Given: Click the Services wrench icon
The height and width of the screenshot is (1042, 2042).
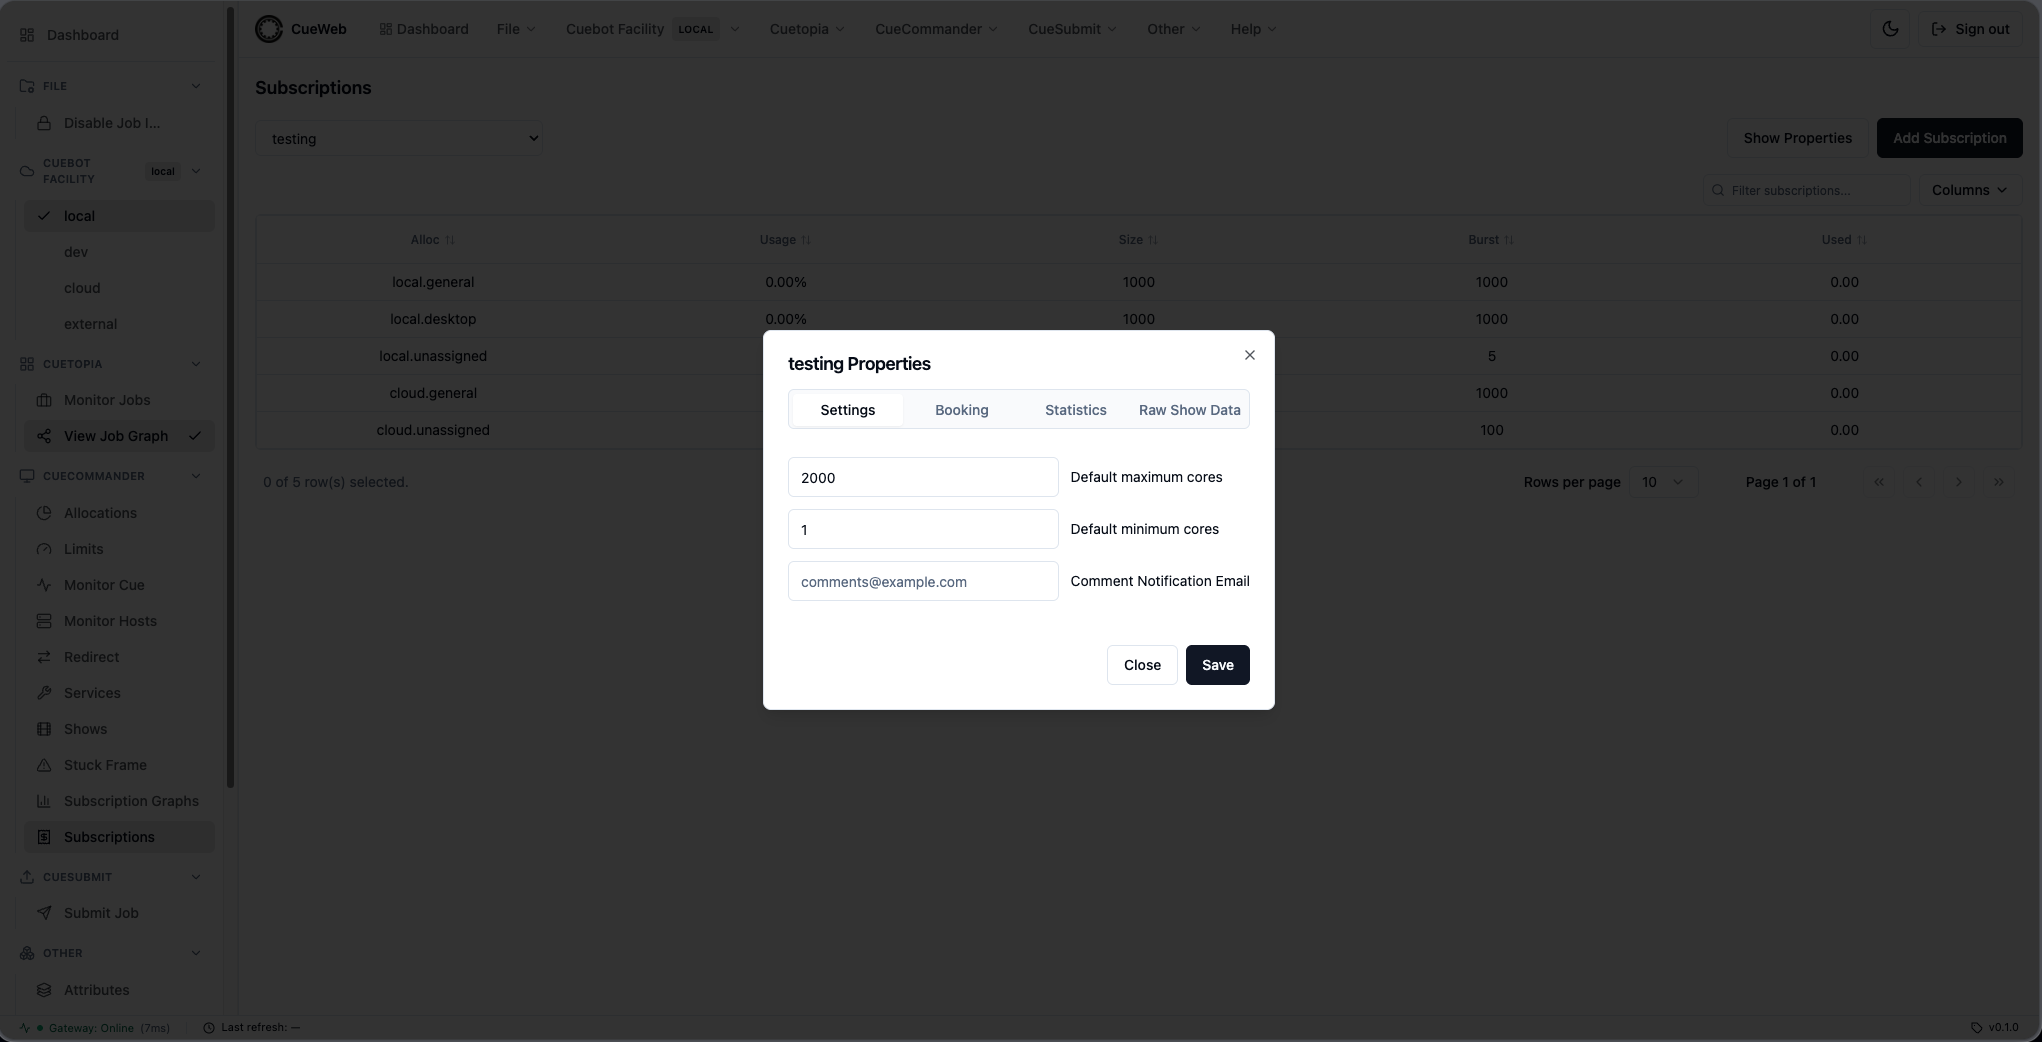Looking at the screenshot, I should [44, 693].
